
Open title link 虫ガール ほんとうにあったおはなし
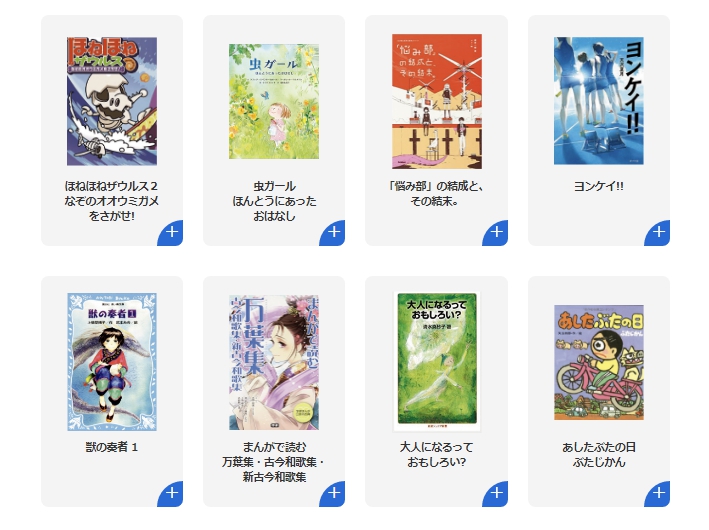[x=274, y=201]
